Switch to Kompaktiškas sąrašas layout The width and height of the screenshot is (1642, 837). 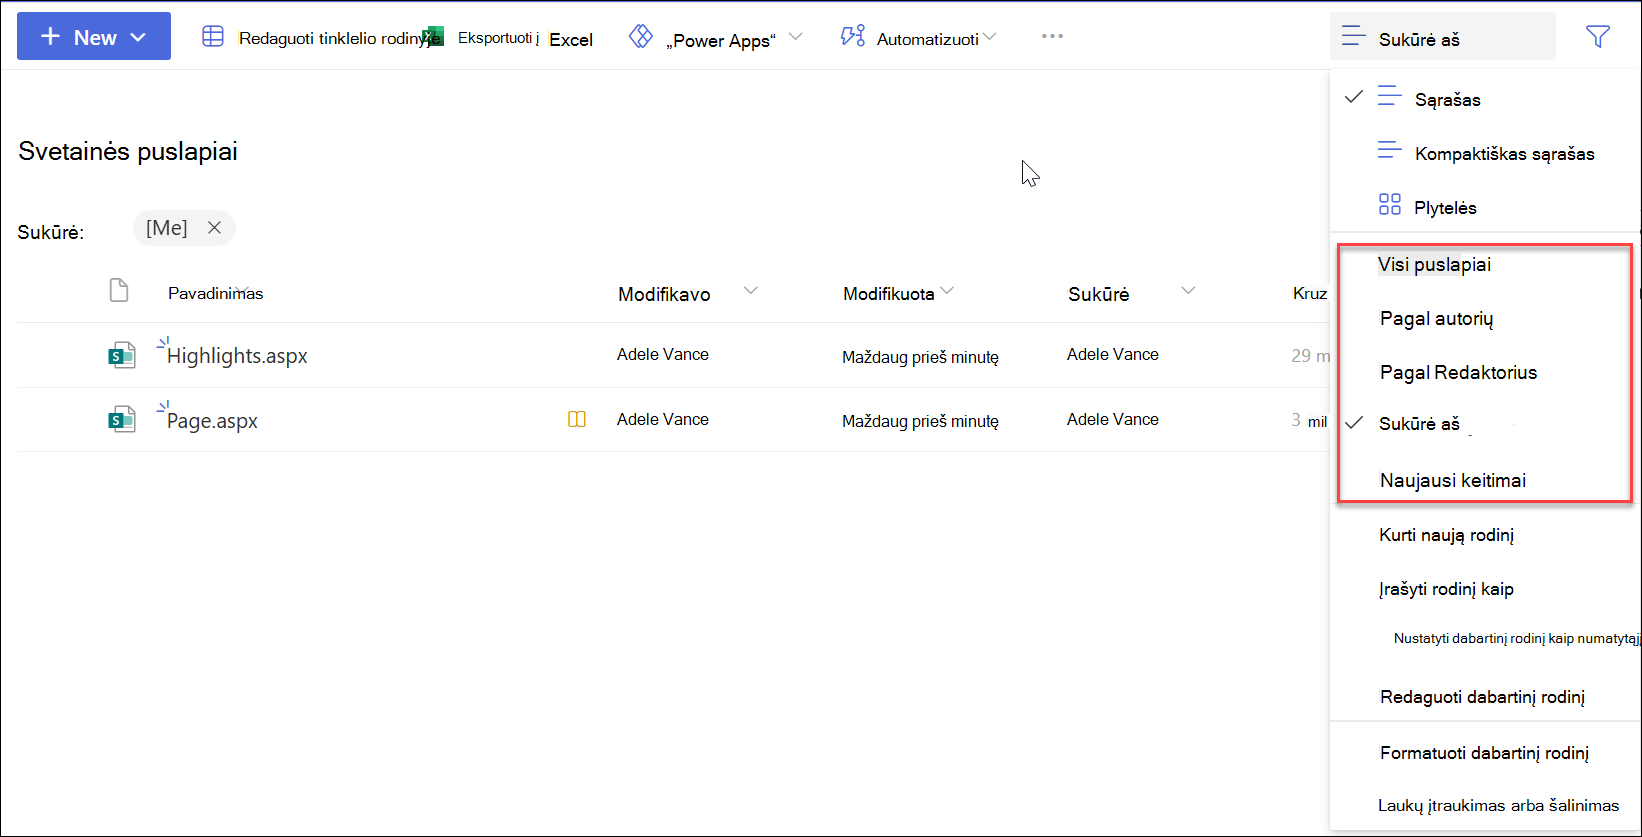coord(1485,153)
